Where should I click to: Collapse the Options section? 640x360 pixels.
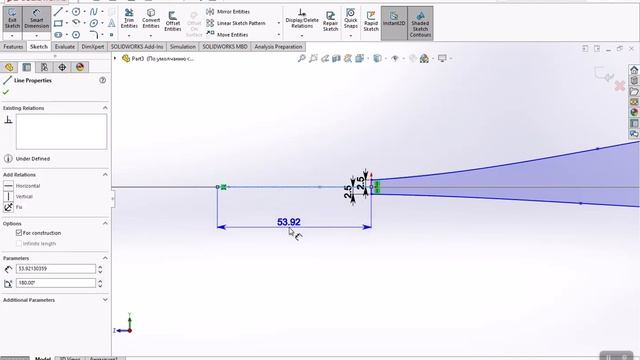[105, 223]
